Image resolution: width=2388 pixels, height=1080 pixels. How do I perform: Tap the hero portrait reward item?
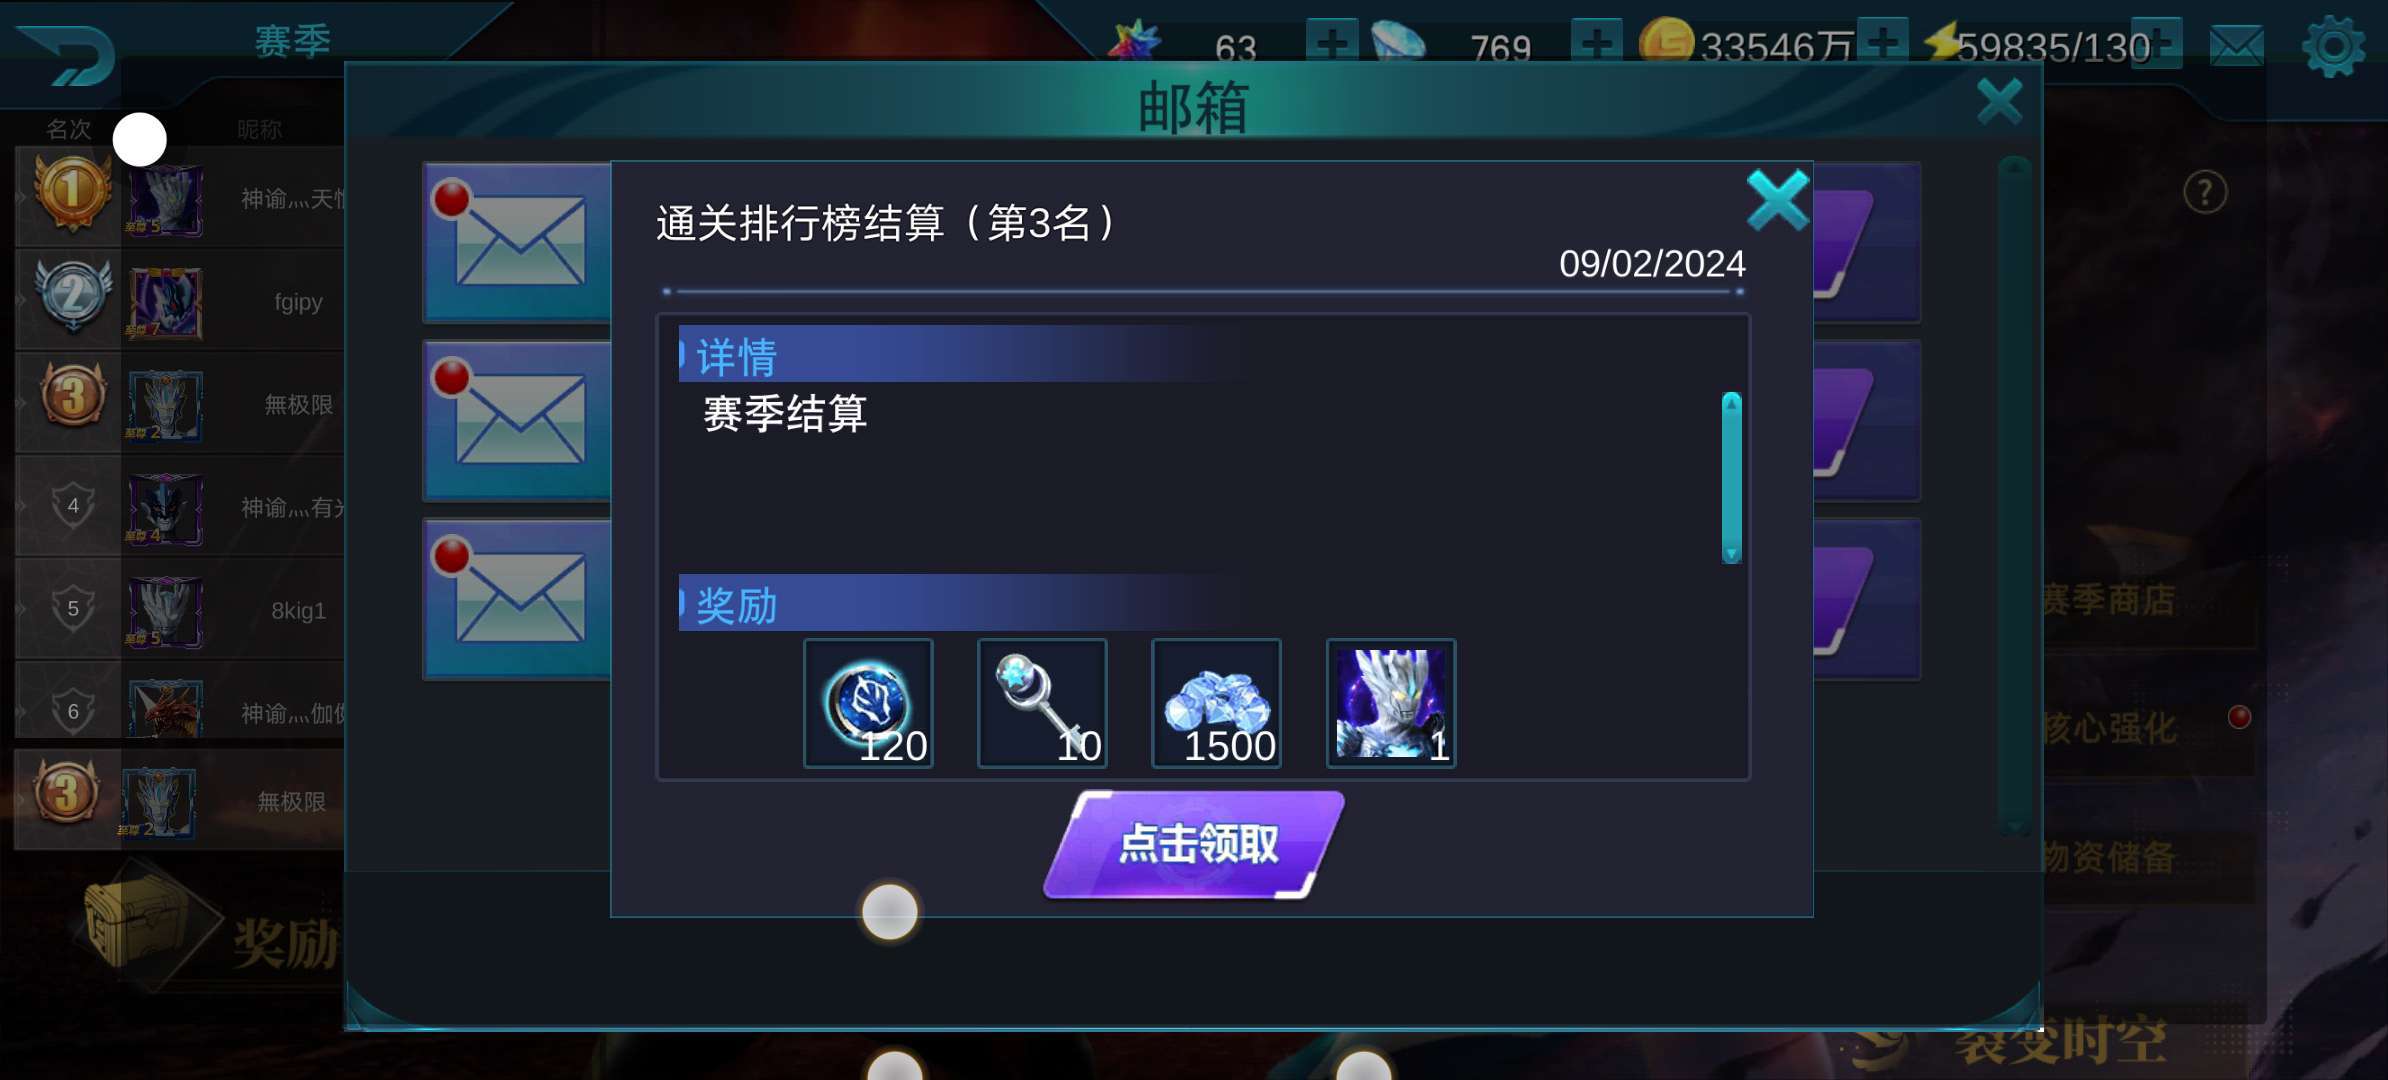coord(1391,704)
